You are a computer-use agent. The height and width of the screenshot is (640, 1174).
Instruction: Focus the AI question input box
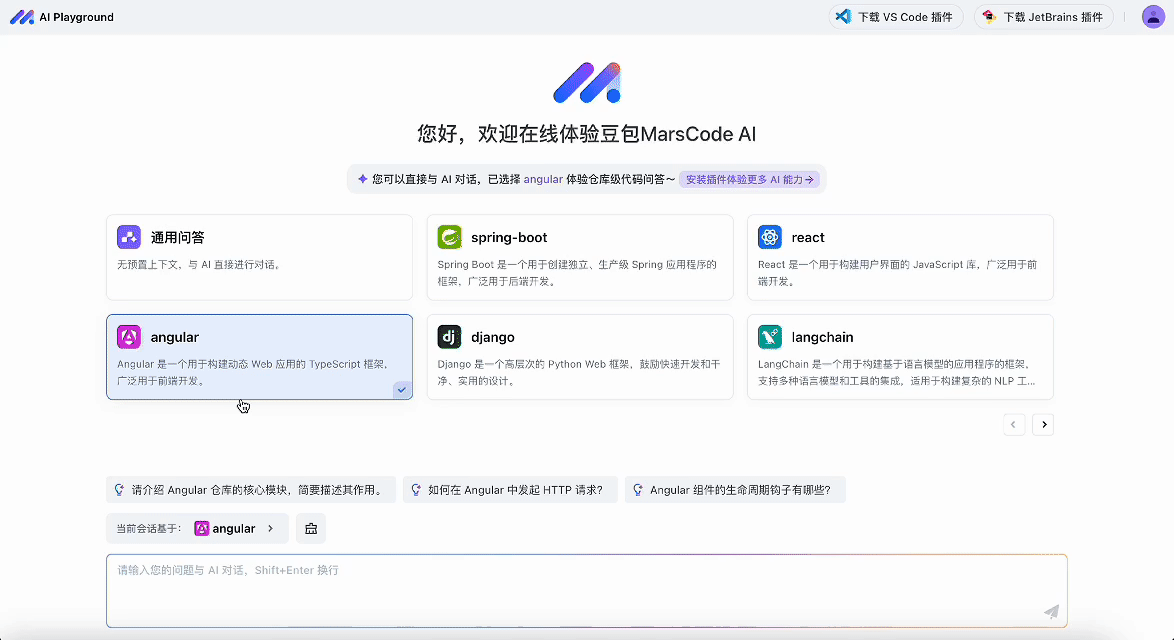click(587, 591)
